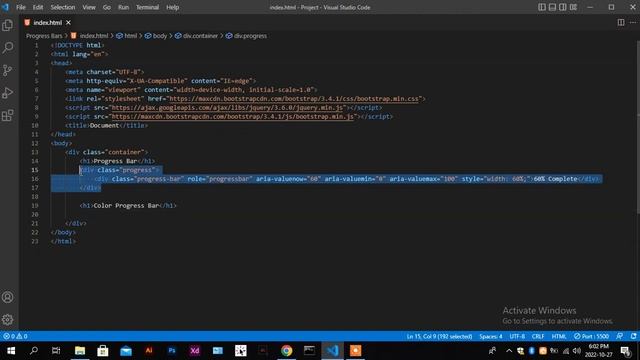This screenshot has width=640, height=360.
Task: Change indentation via Spaces: 4
Action: [491, 336]
